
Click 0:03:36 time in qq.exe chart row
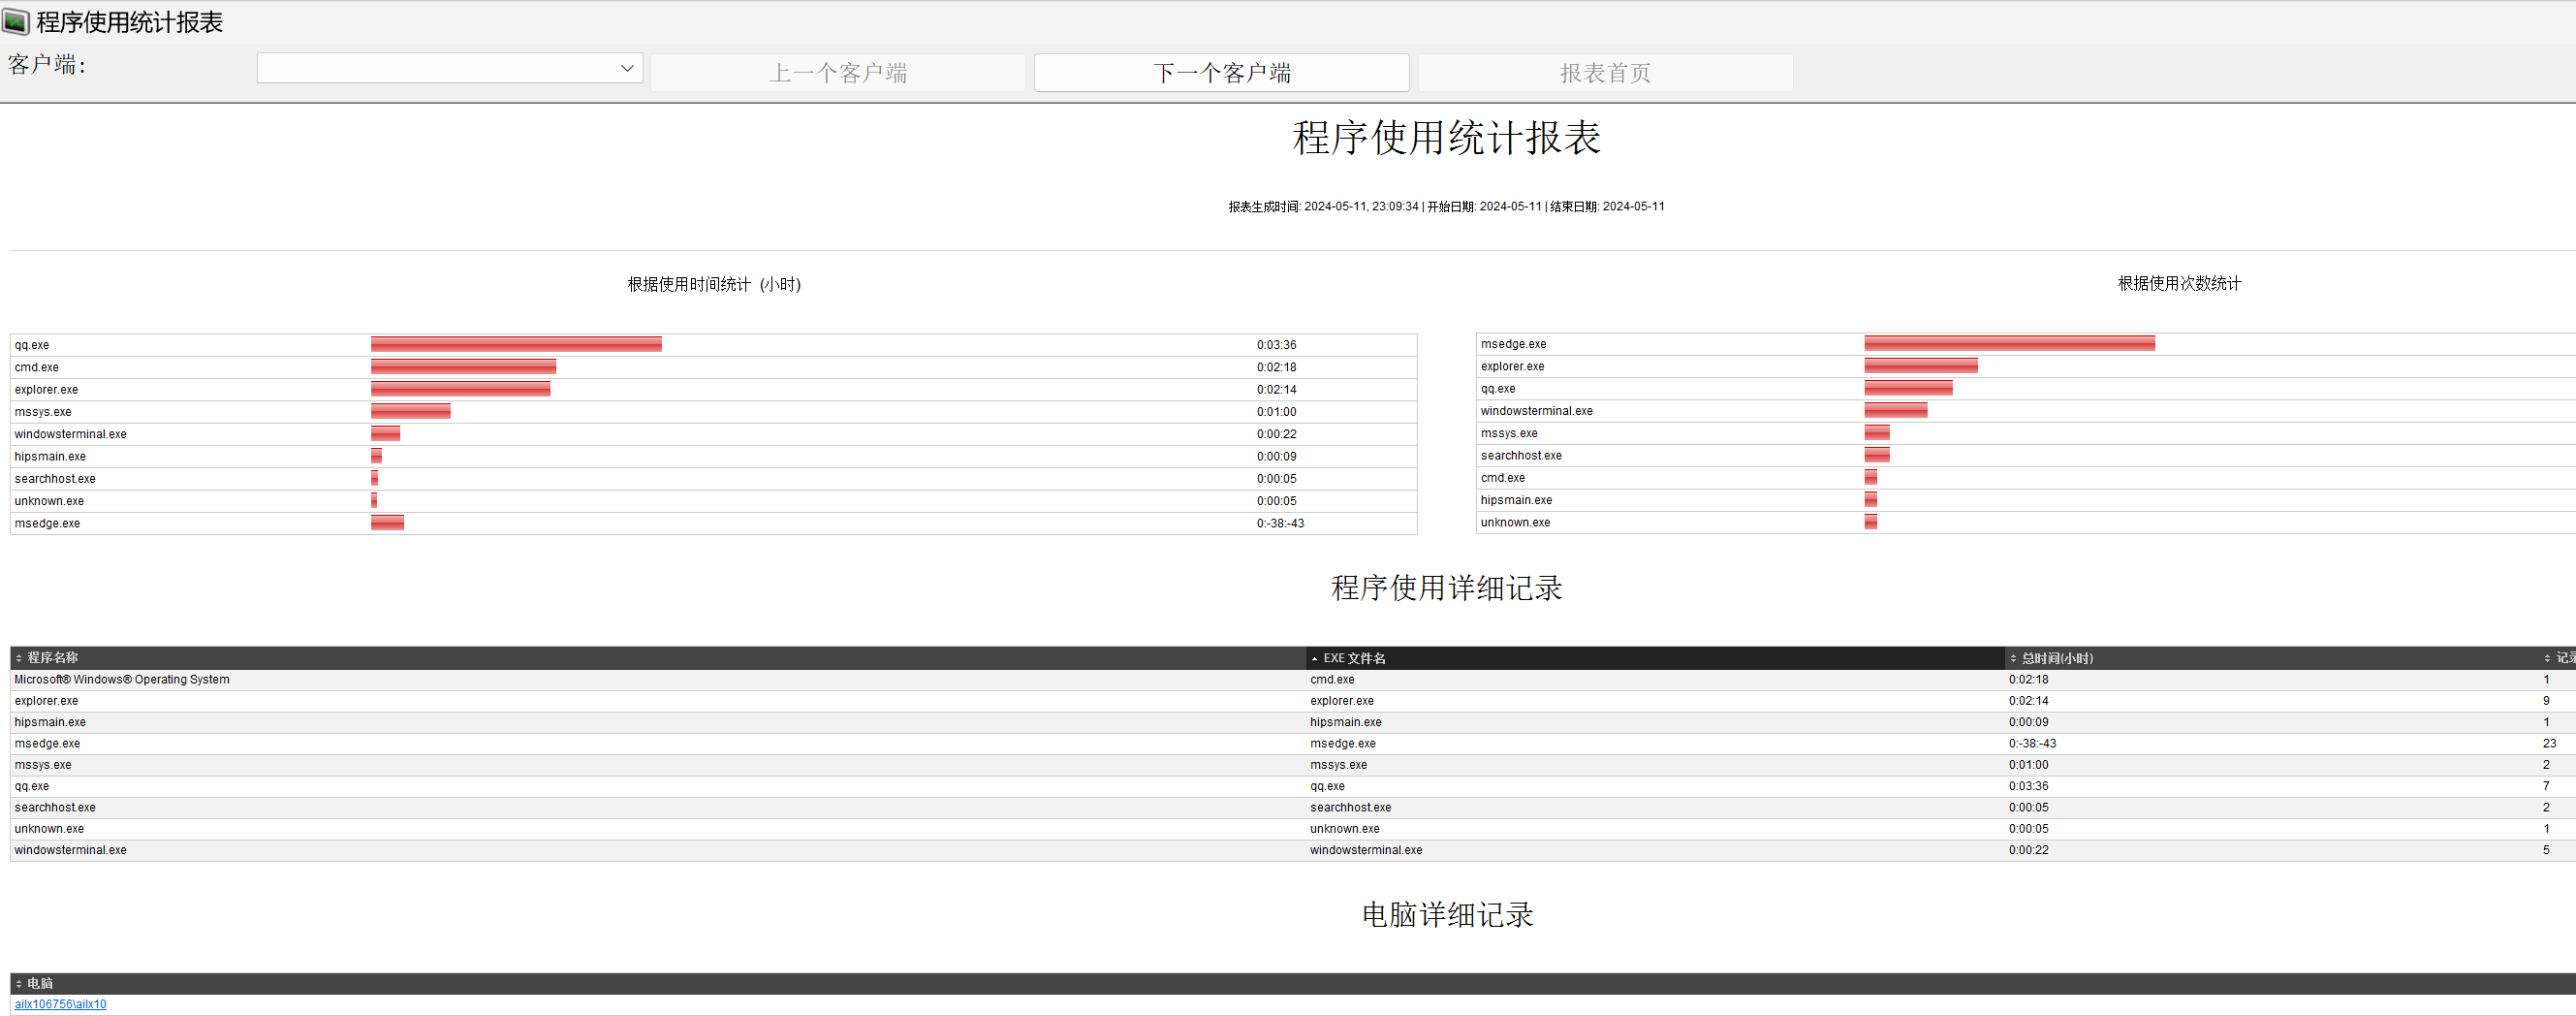(x=1276, y=345)
